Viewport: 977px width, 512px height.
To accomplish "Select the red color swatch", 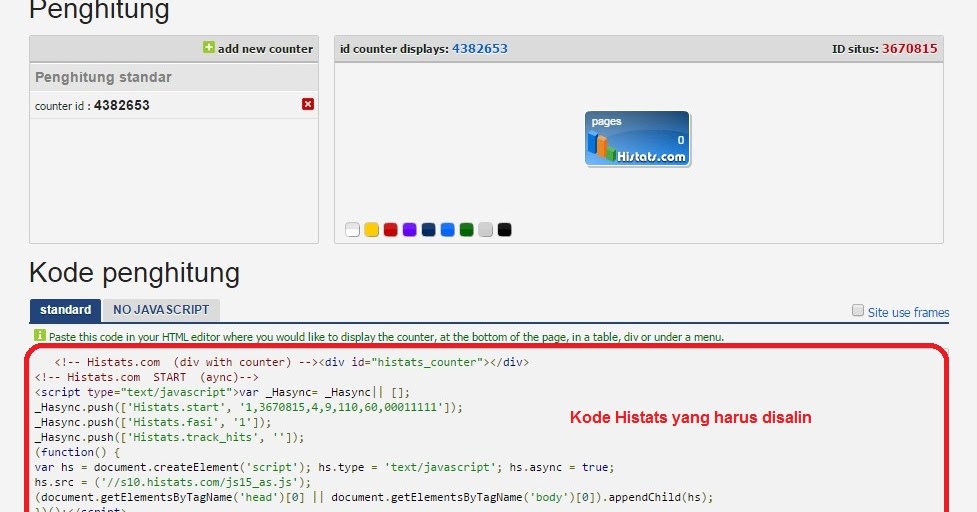I will tap(391, 230).
